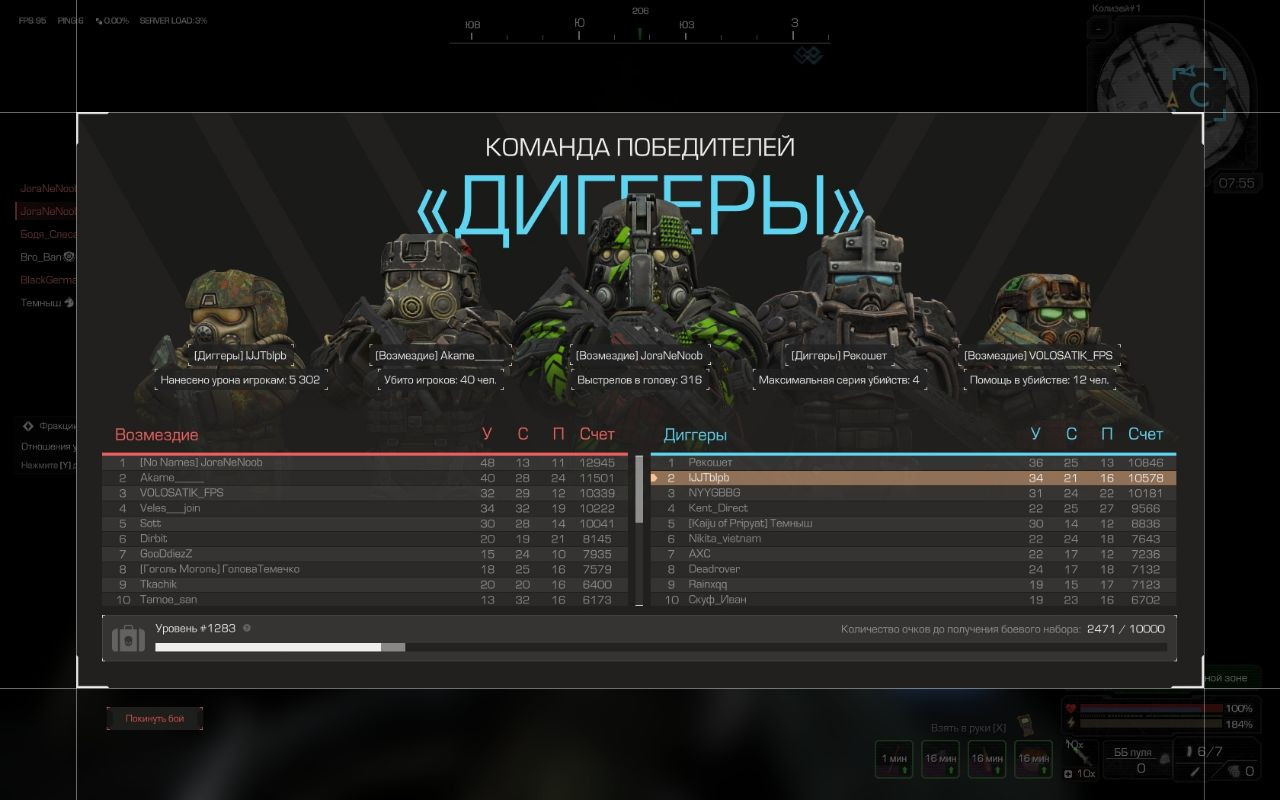Click the badge icon next to Bro_Ban
1280x800 pixels.
pyautogui.click(x=69, y=257)
